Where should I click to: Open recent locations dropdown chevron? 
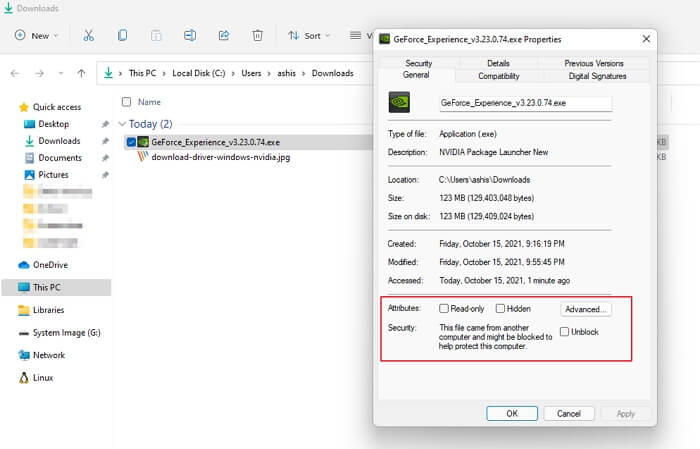pyautogui.click(x=61, y=73)
